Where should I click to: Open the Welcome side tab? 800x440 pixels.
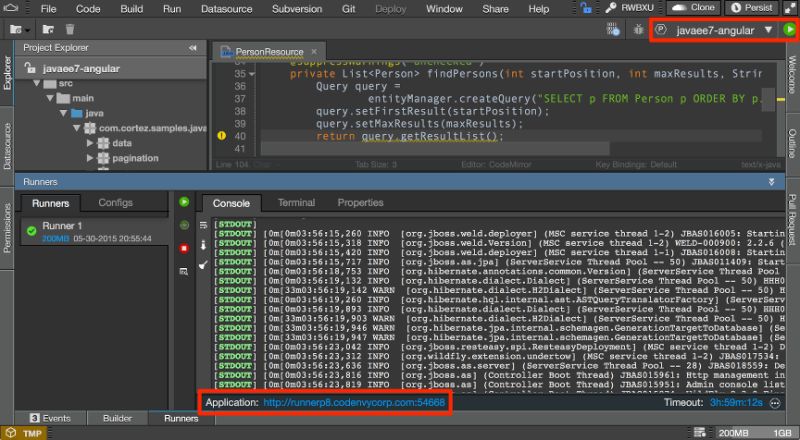(792, 75)
